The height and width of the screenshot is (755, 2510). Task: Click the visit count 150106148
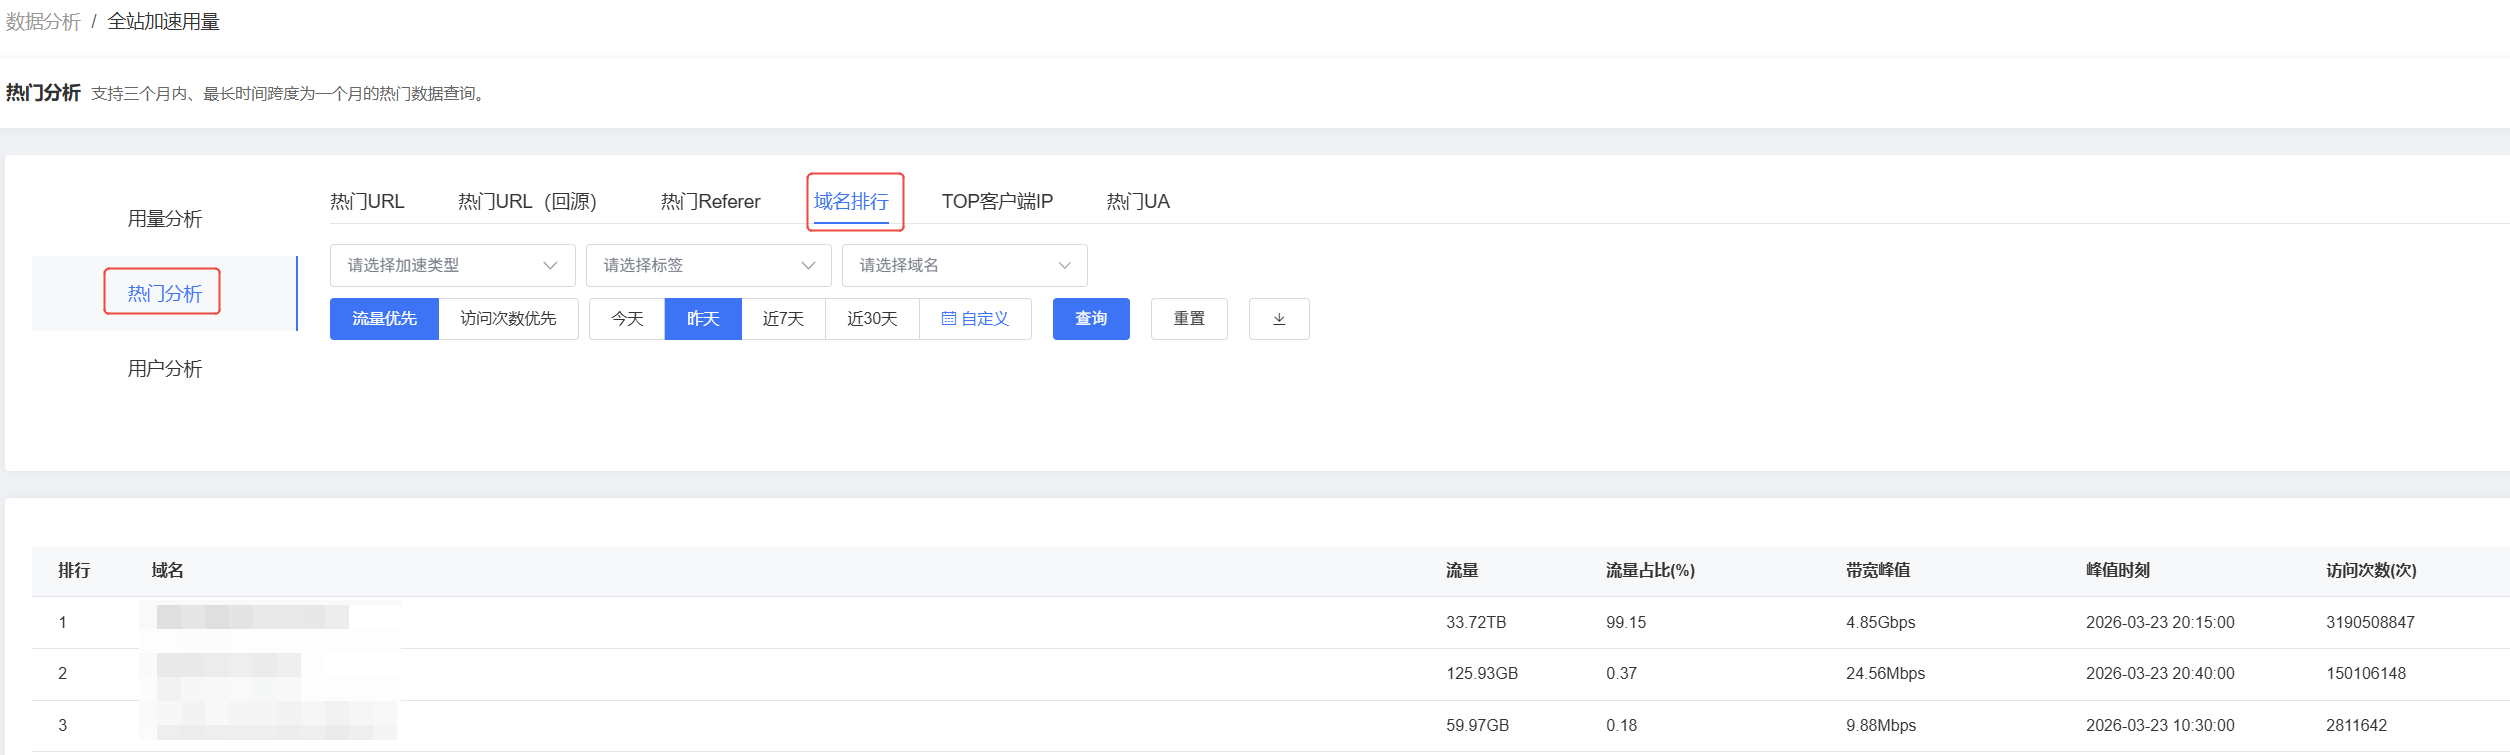click(2366, 674)
